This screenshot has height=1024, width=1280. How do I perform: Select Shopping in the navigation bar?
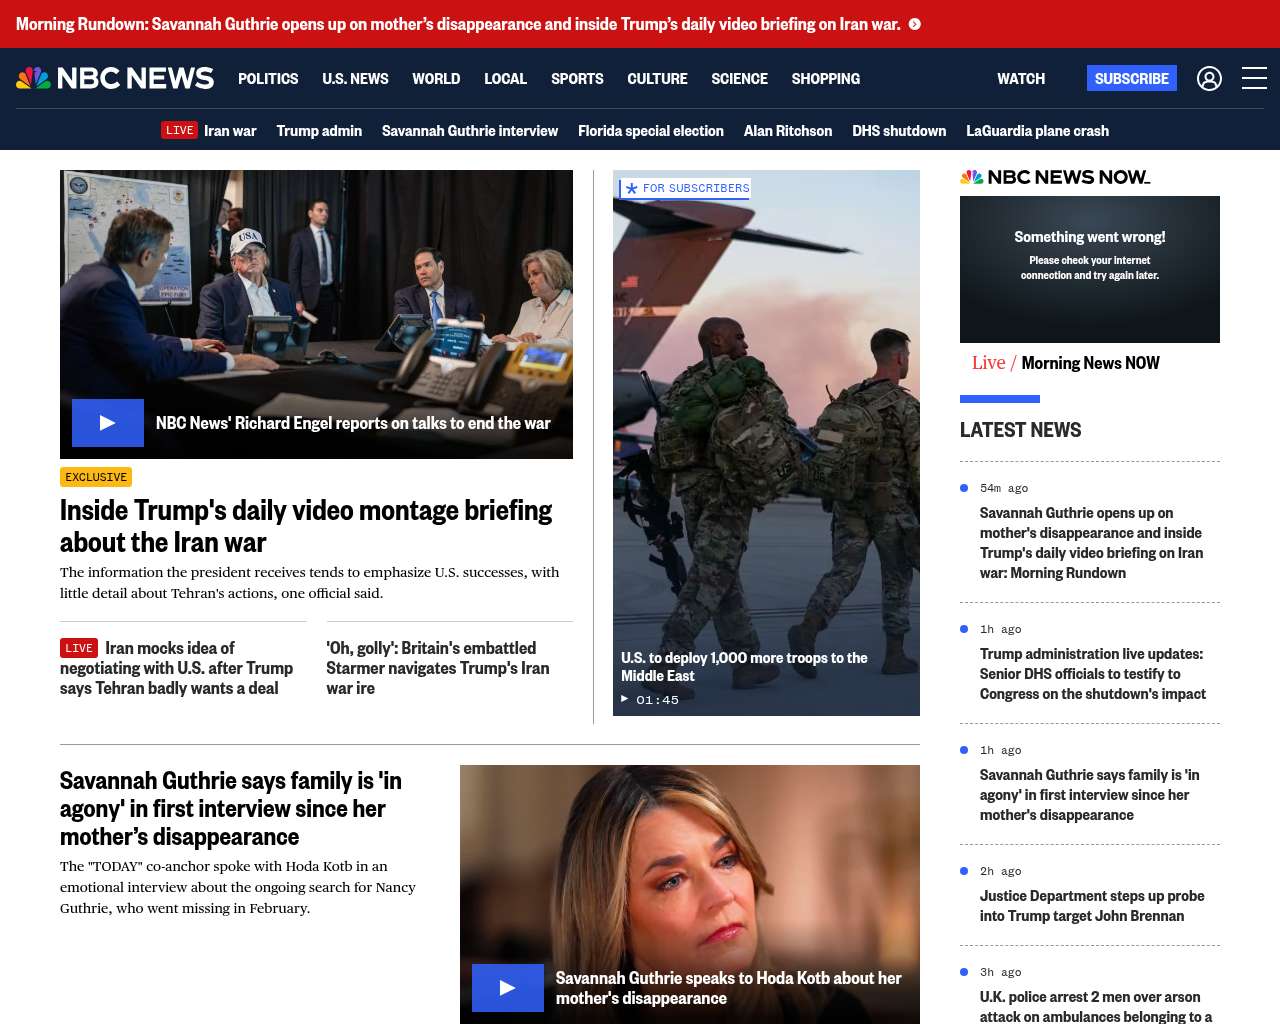(825, 79)
